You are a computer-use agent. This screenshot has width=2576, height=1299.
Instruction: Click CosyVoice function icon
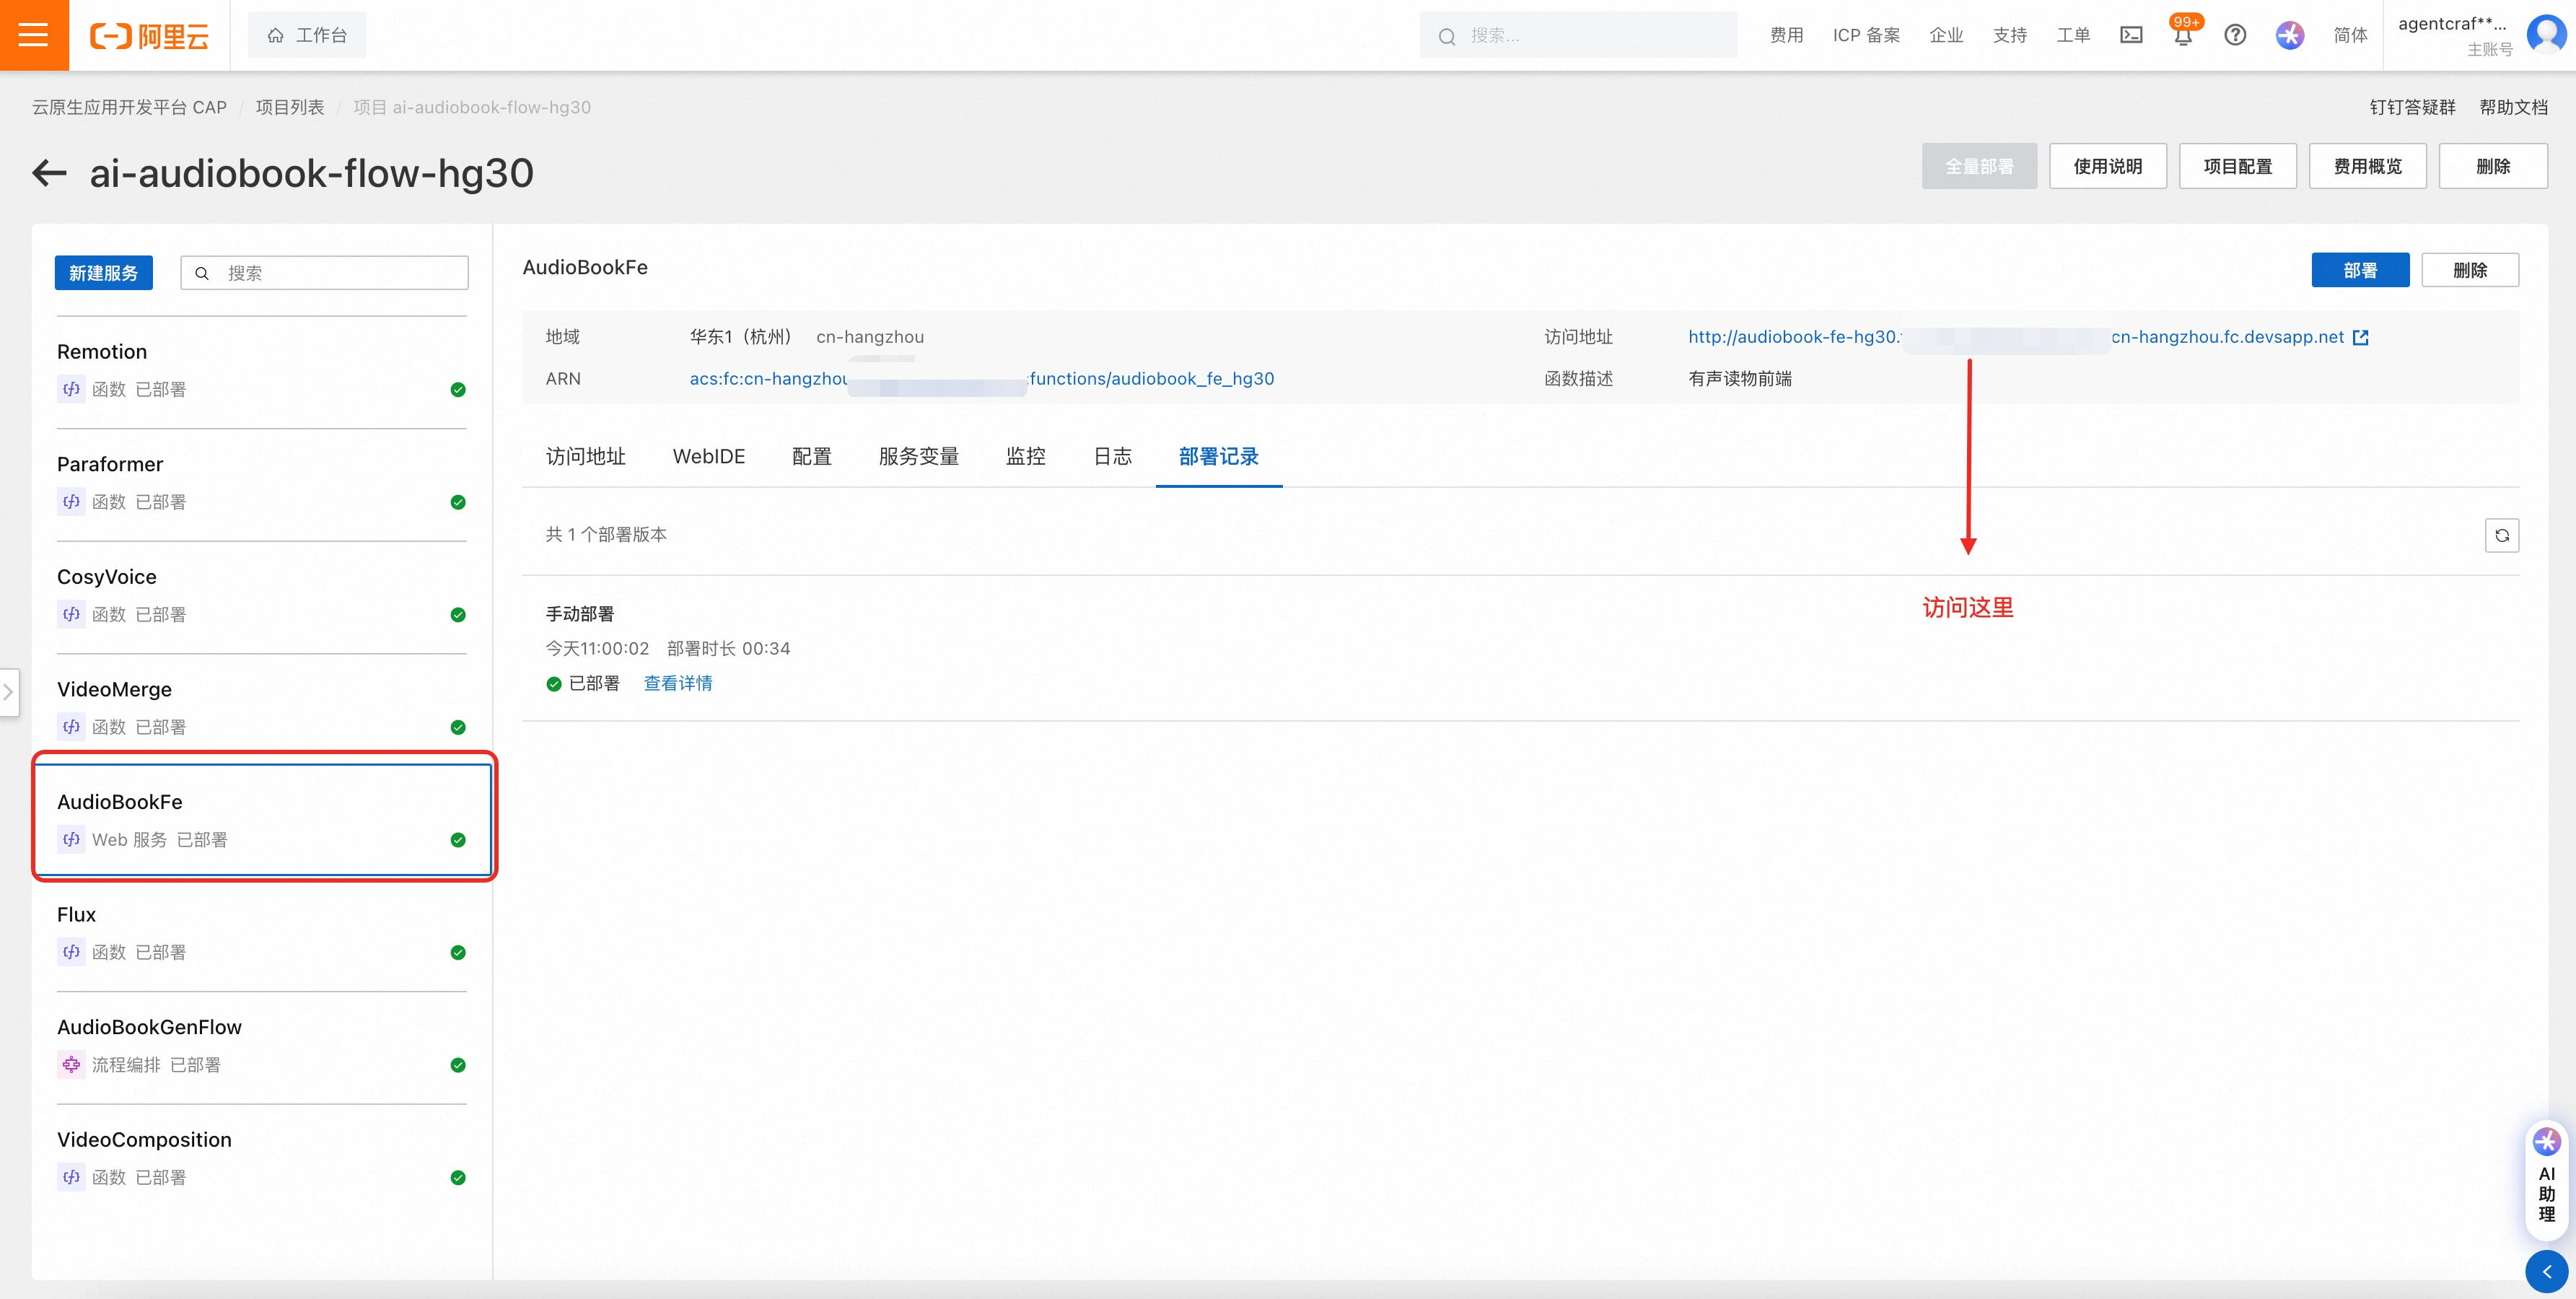click(x=71, y=614)
